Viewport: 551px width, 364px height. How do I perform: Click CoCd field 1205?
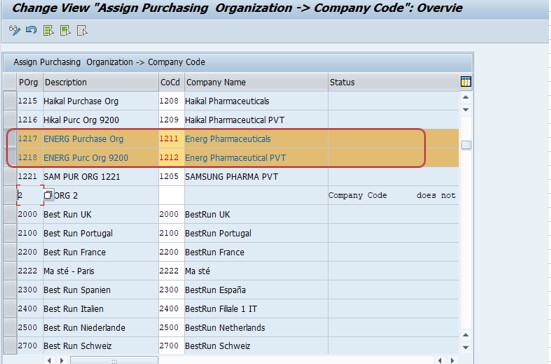tap(171, 176)
